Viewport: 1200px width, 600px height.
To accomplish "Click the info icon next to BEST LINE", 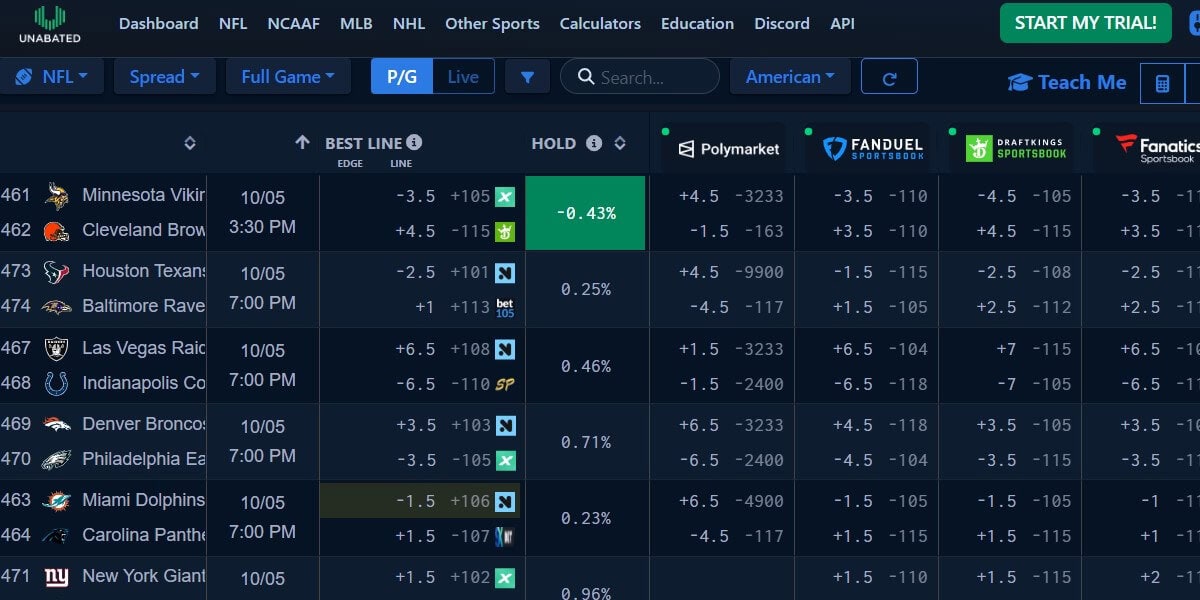I will [x=414, y=143].
